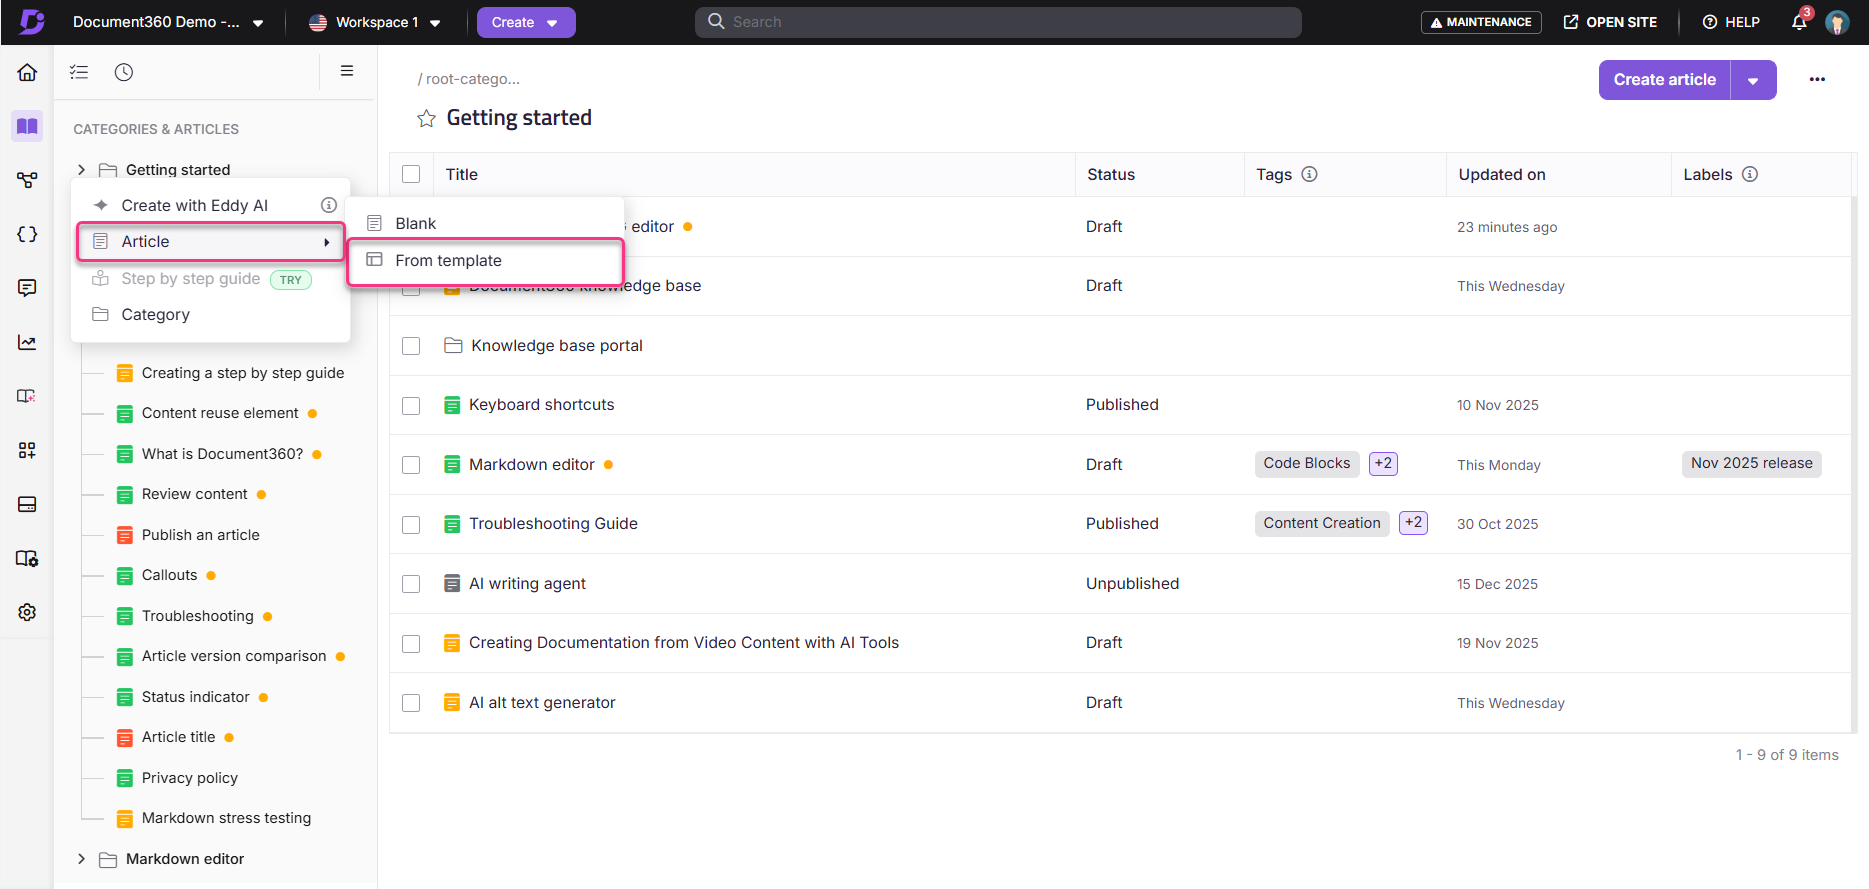Open the Home icon in left sidebar
The height and width of the screenshot is (889, 1869).
coord(27,72)
